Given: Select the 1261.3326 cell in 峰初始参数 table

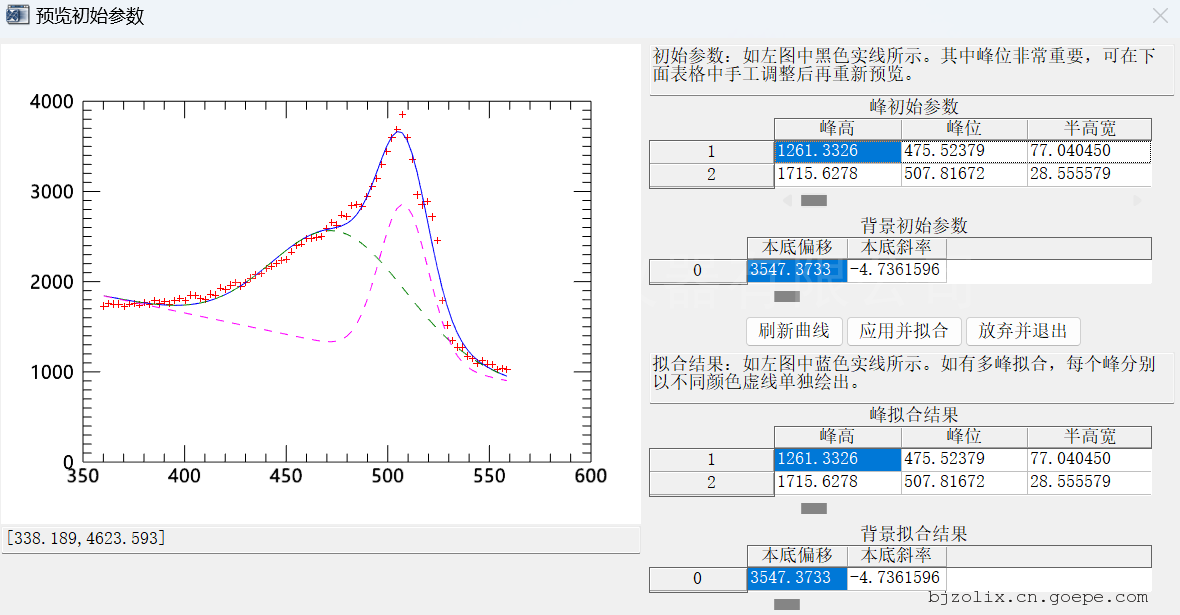Looking at the screenshot, I should [837, 151].
